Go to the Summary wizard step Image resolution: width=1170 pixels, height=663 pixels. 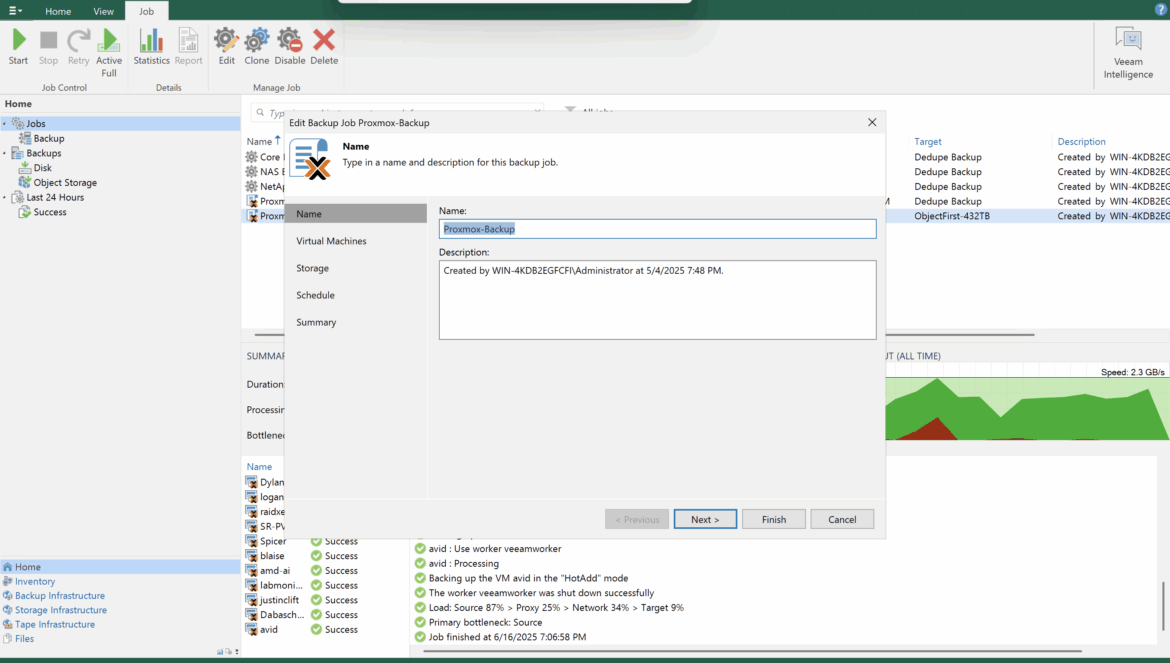pos(316,322)
